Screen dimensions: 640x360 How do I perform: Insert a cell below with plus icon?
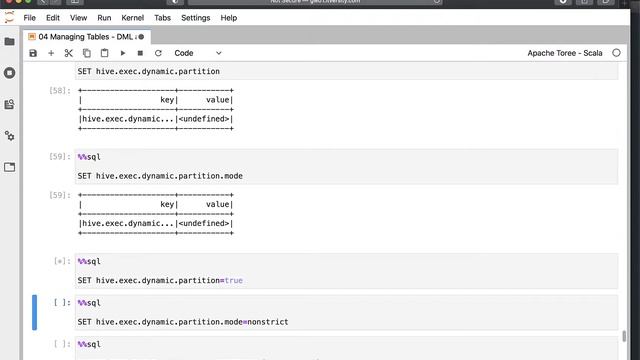(x=51, y=53)
